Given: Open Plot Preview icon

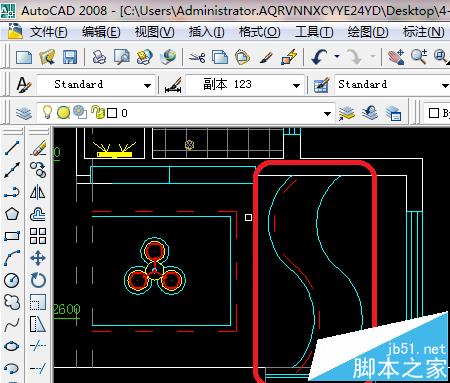Looking at the screenshot, I should coord(122,57).
